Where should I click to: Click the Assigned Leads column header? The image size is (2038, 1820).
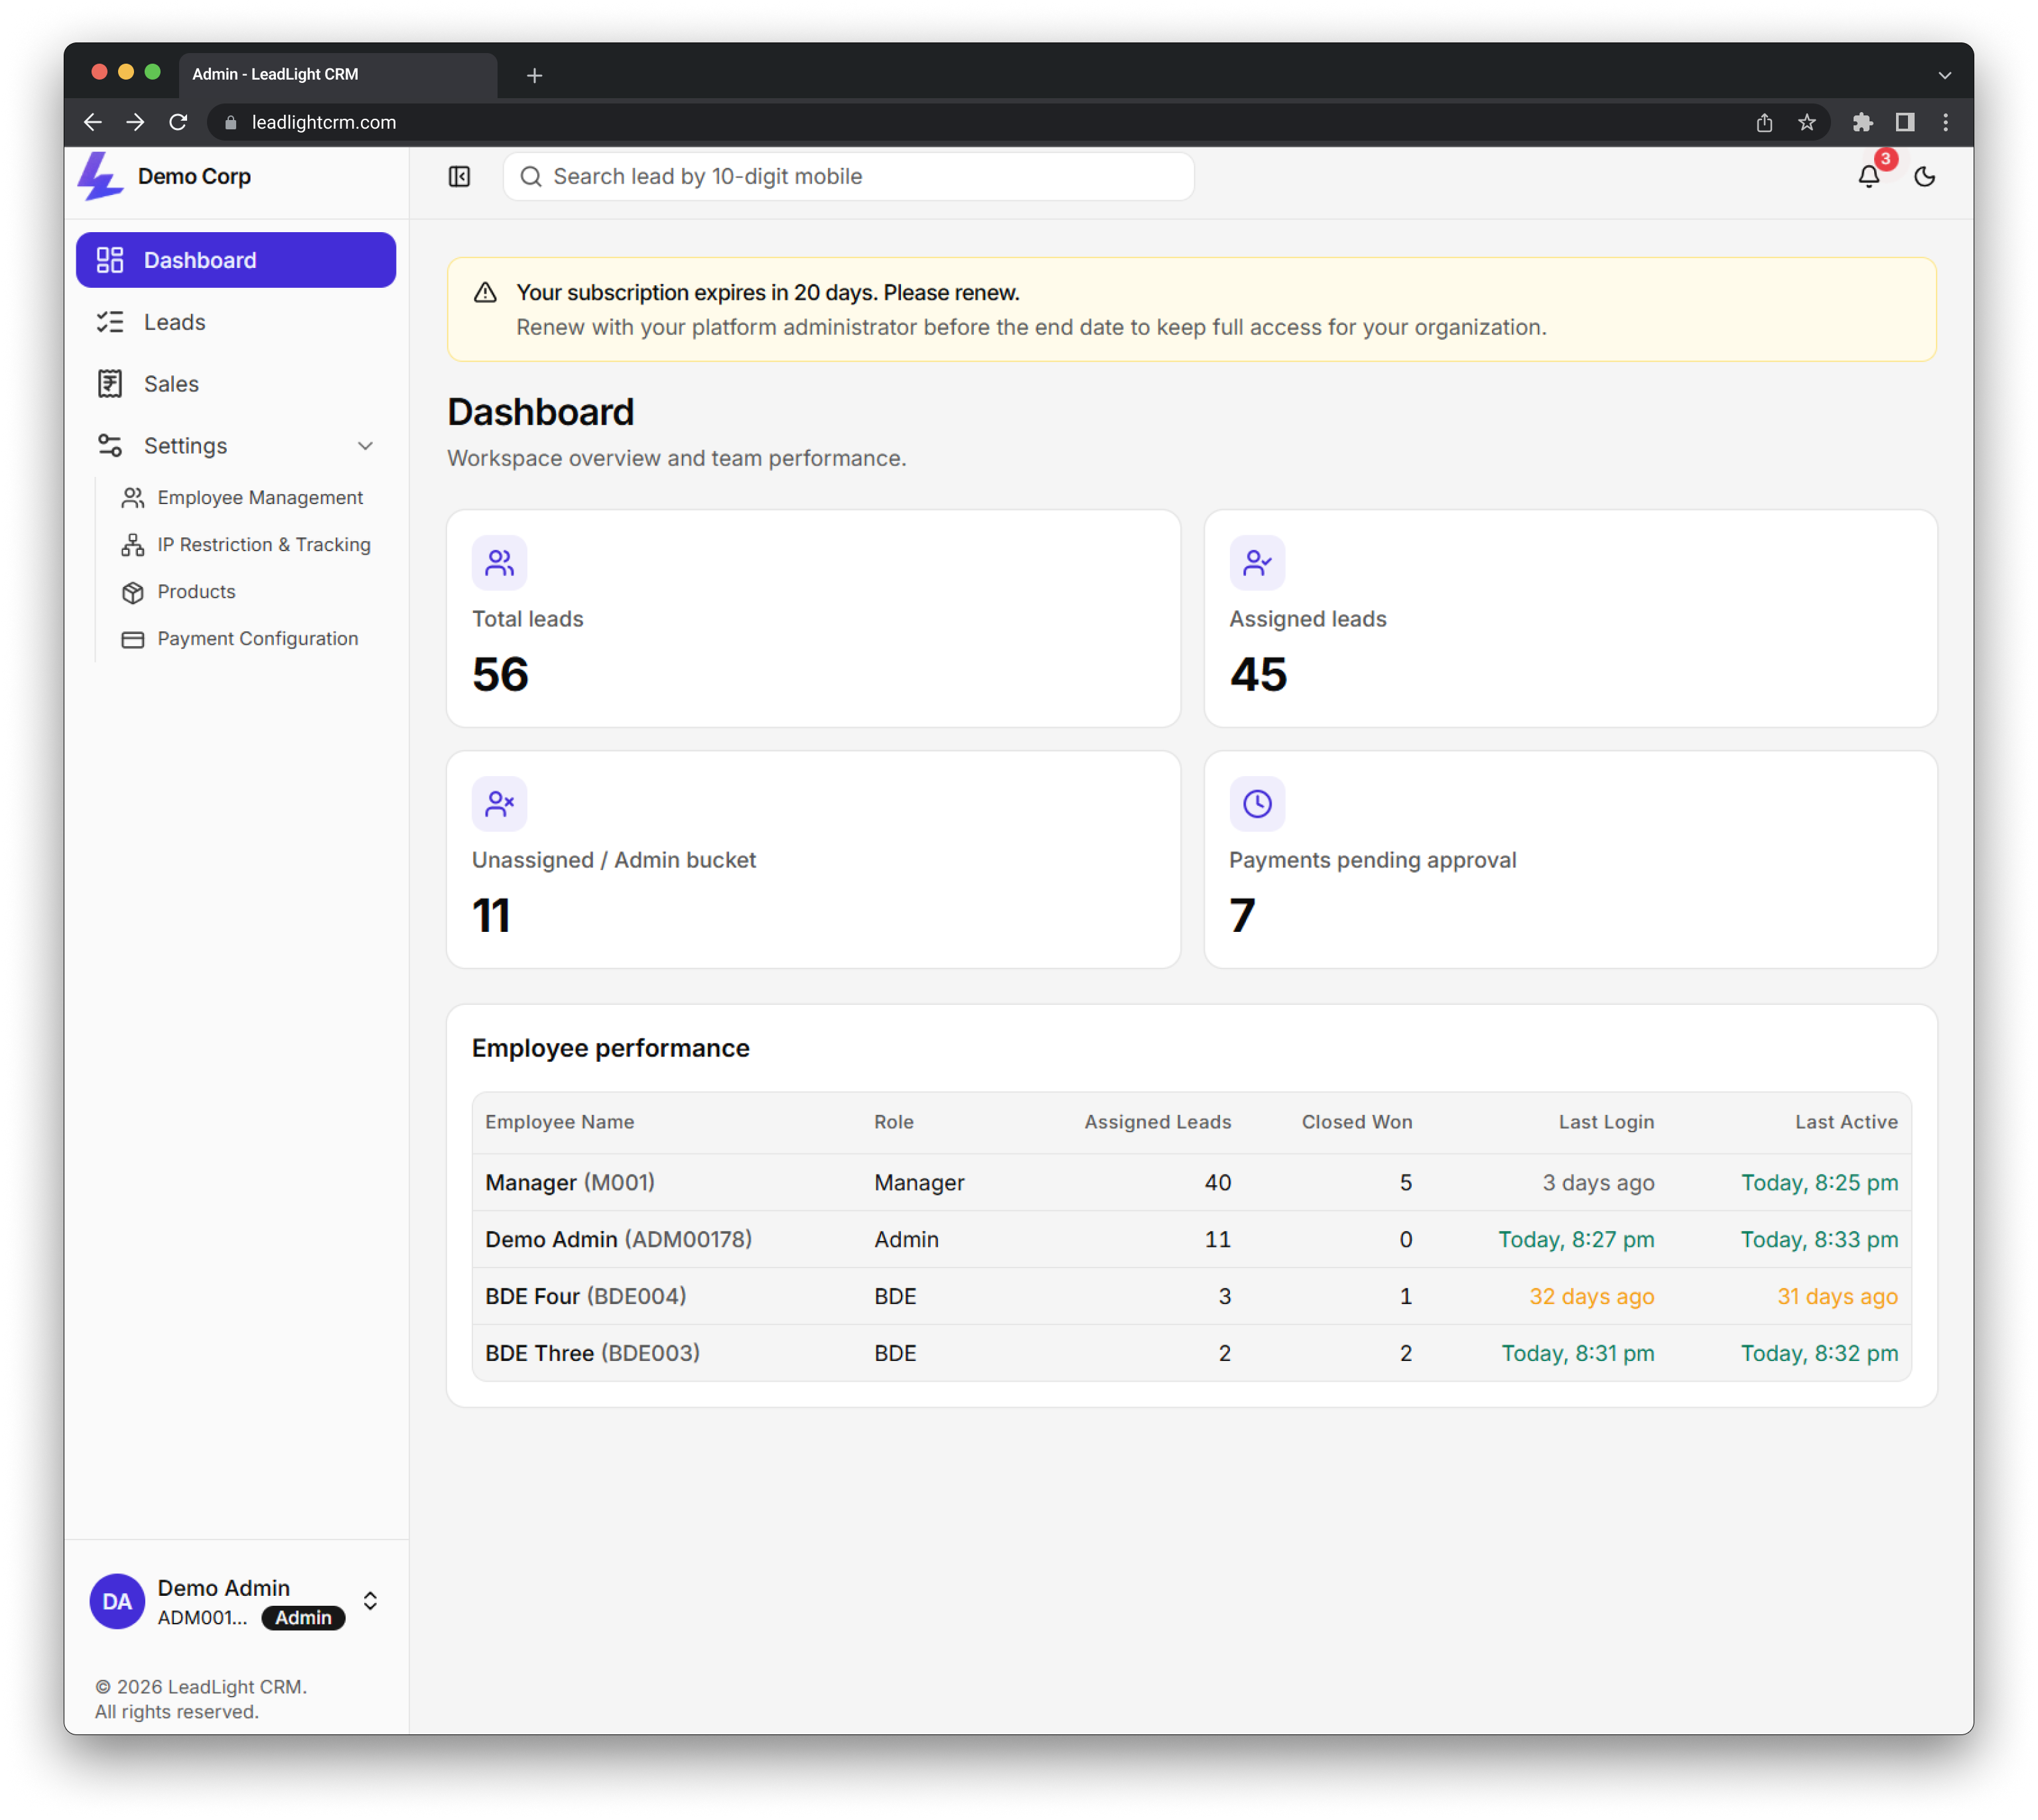click(1157, 1122)
